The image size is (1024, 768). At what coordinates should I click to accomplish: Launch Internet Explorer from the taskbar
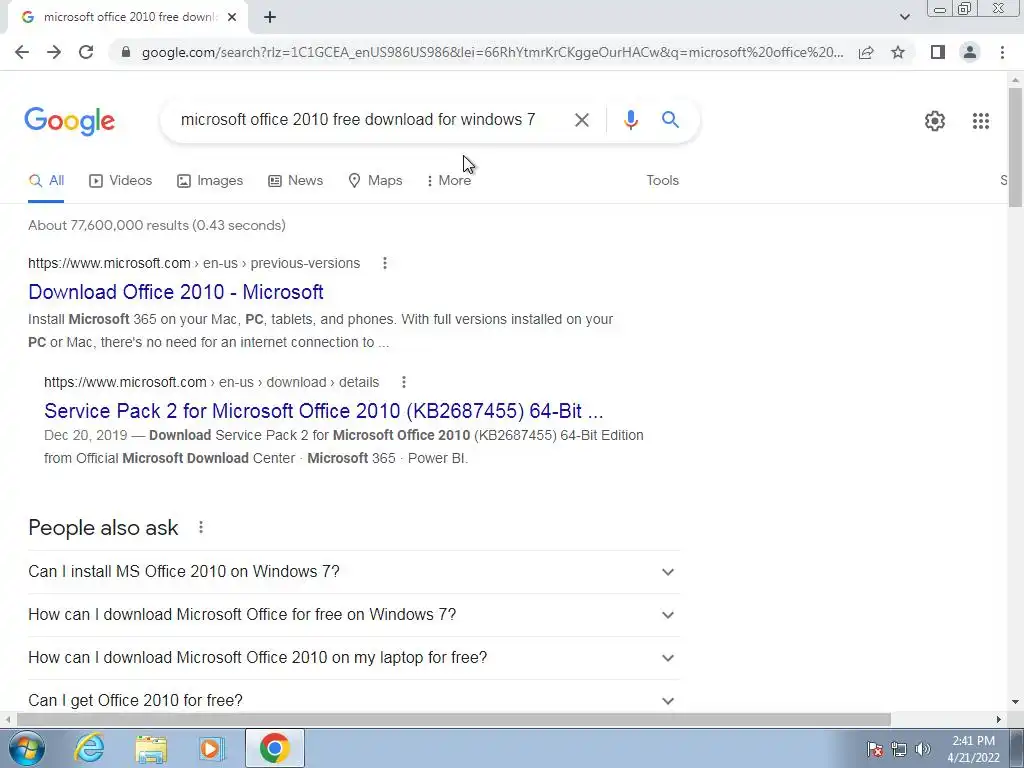click(x=89, y=748)
